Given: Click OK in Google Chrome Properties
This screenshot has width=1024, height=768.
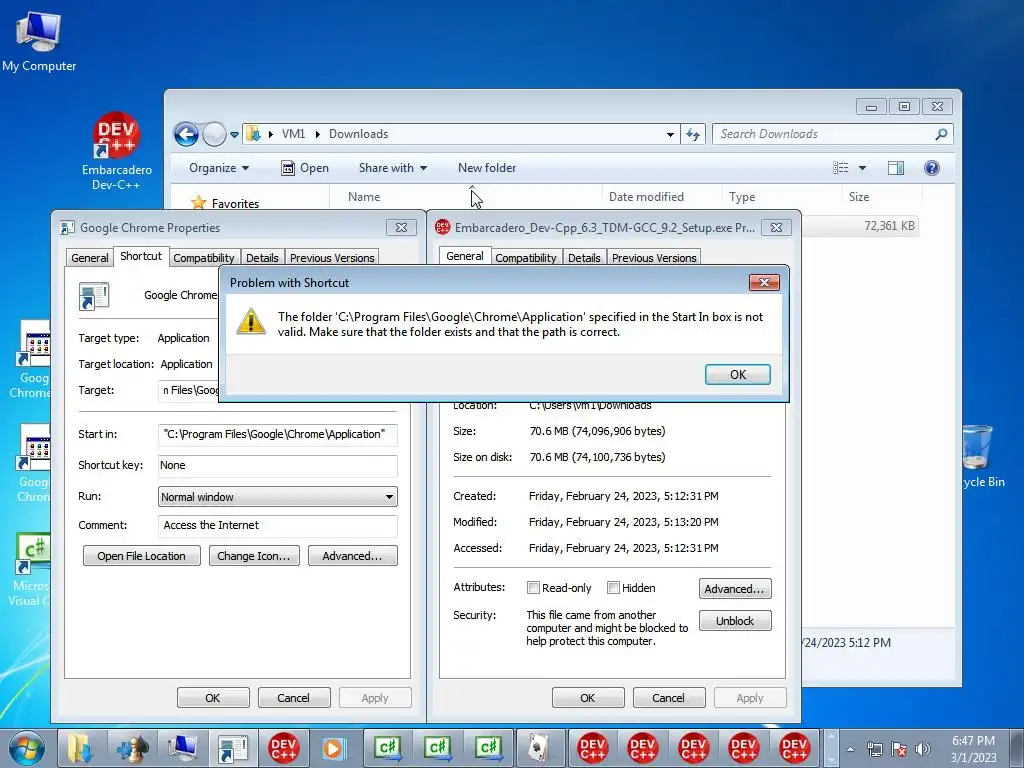Looking at the screenshot, I should click(213, 697).
